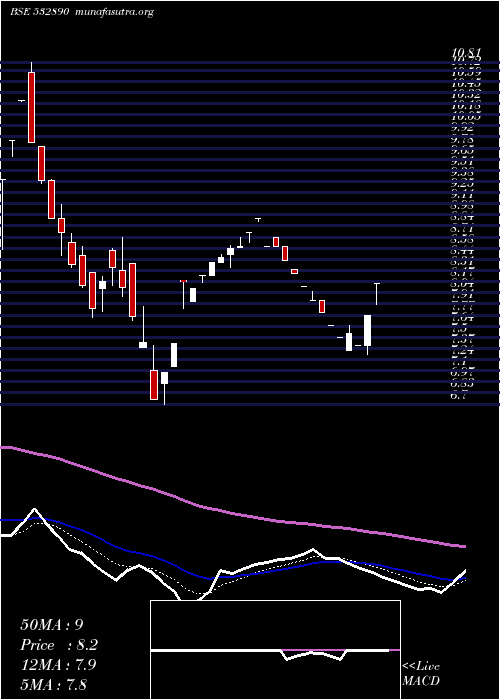Click the 5MA : 7.8 value
This screenshot has height=700, width=500.
click(x=54, y=684)
